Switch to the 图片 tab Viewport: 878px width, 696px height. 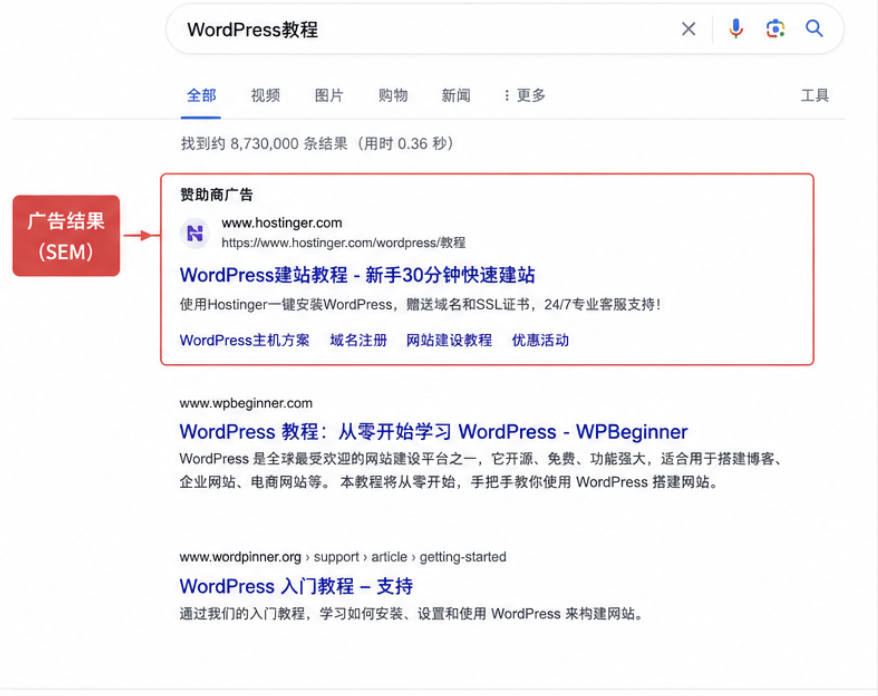tap(329, 95)
